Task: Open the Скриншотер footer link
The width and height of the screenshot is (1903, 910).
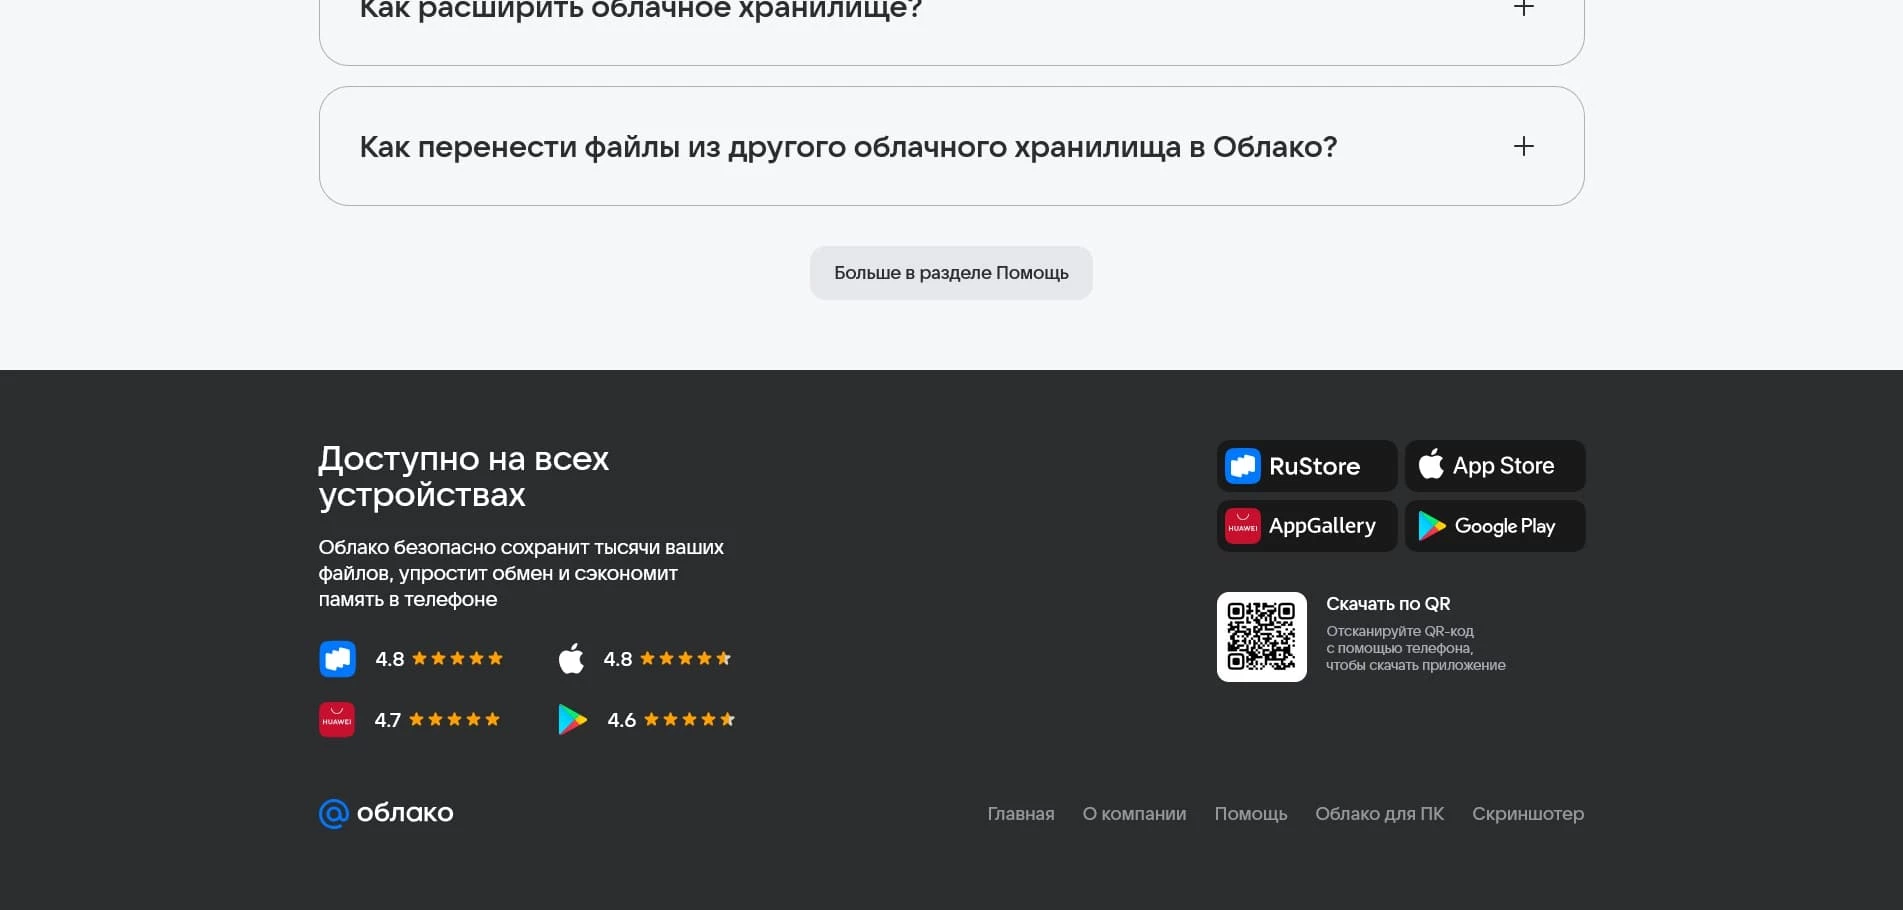Action: click(x=1527, y=814)
